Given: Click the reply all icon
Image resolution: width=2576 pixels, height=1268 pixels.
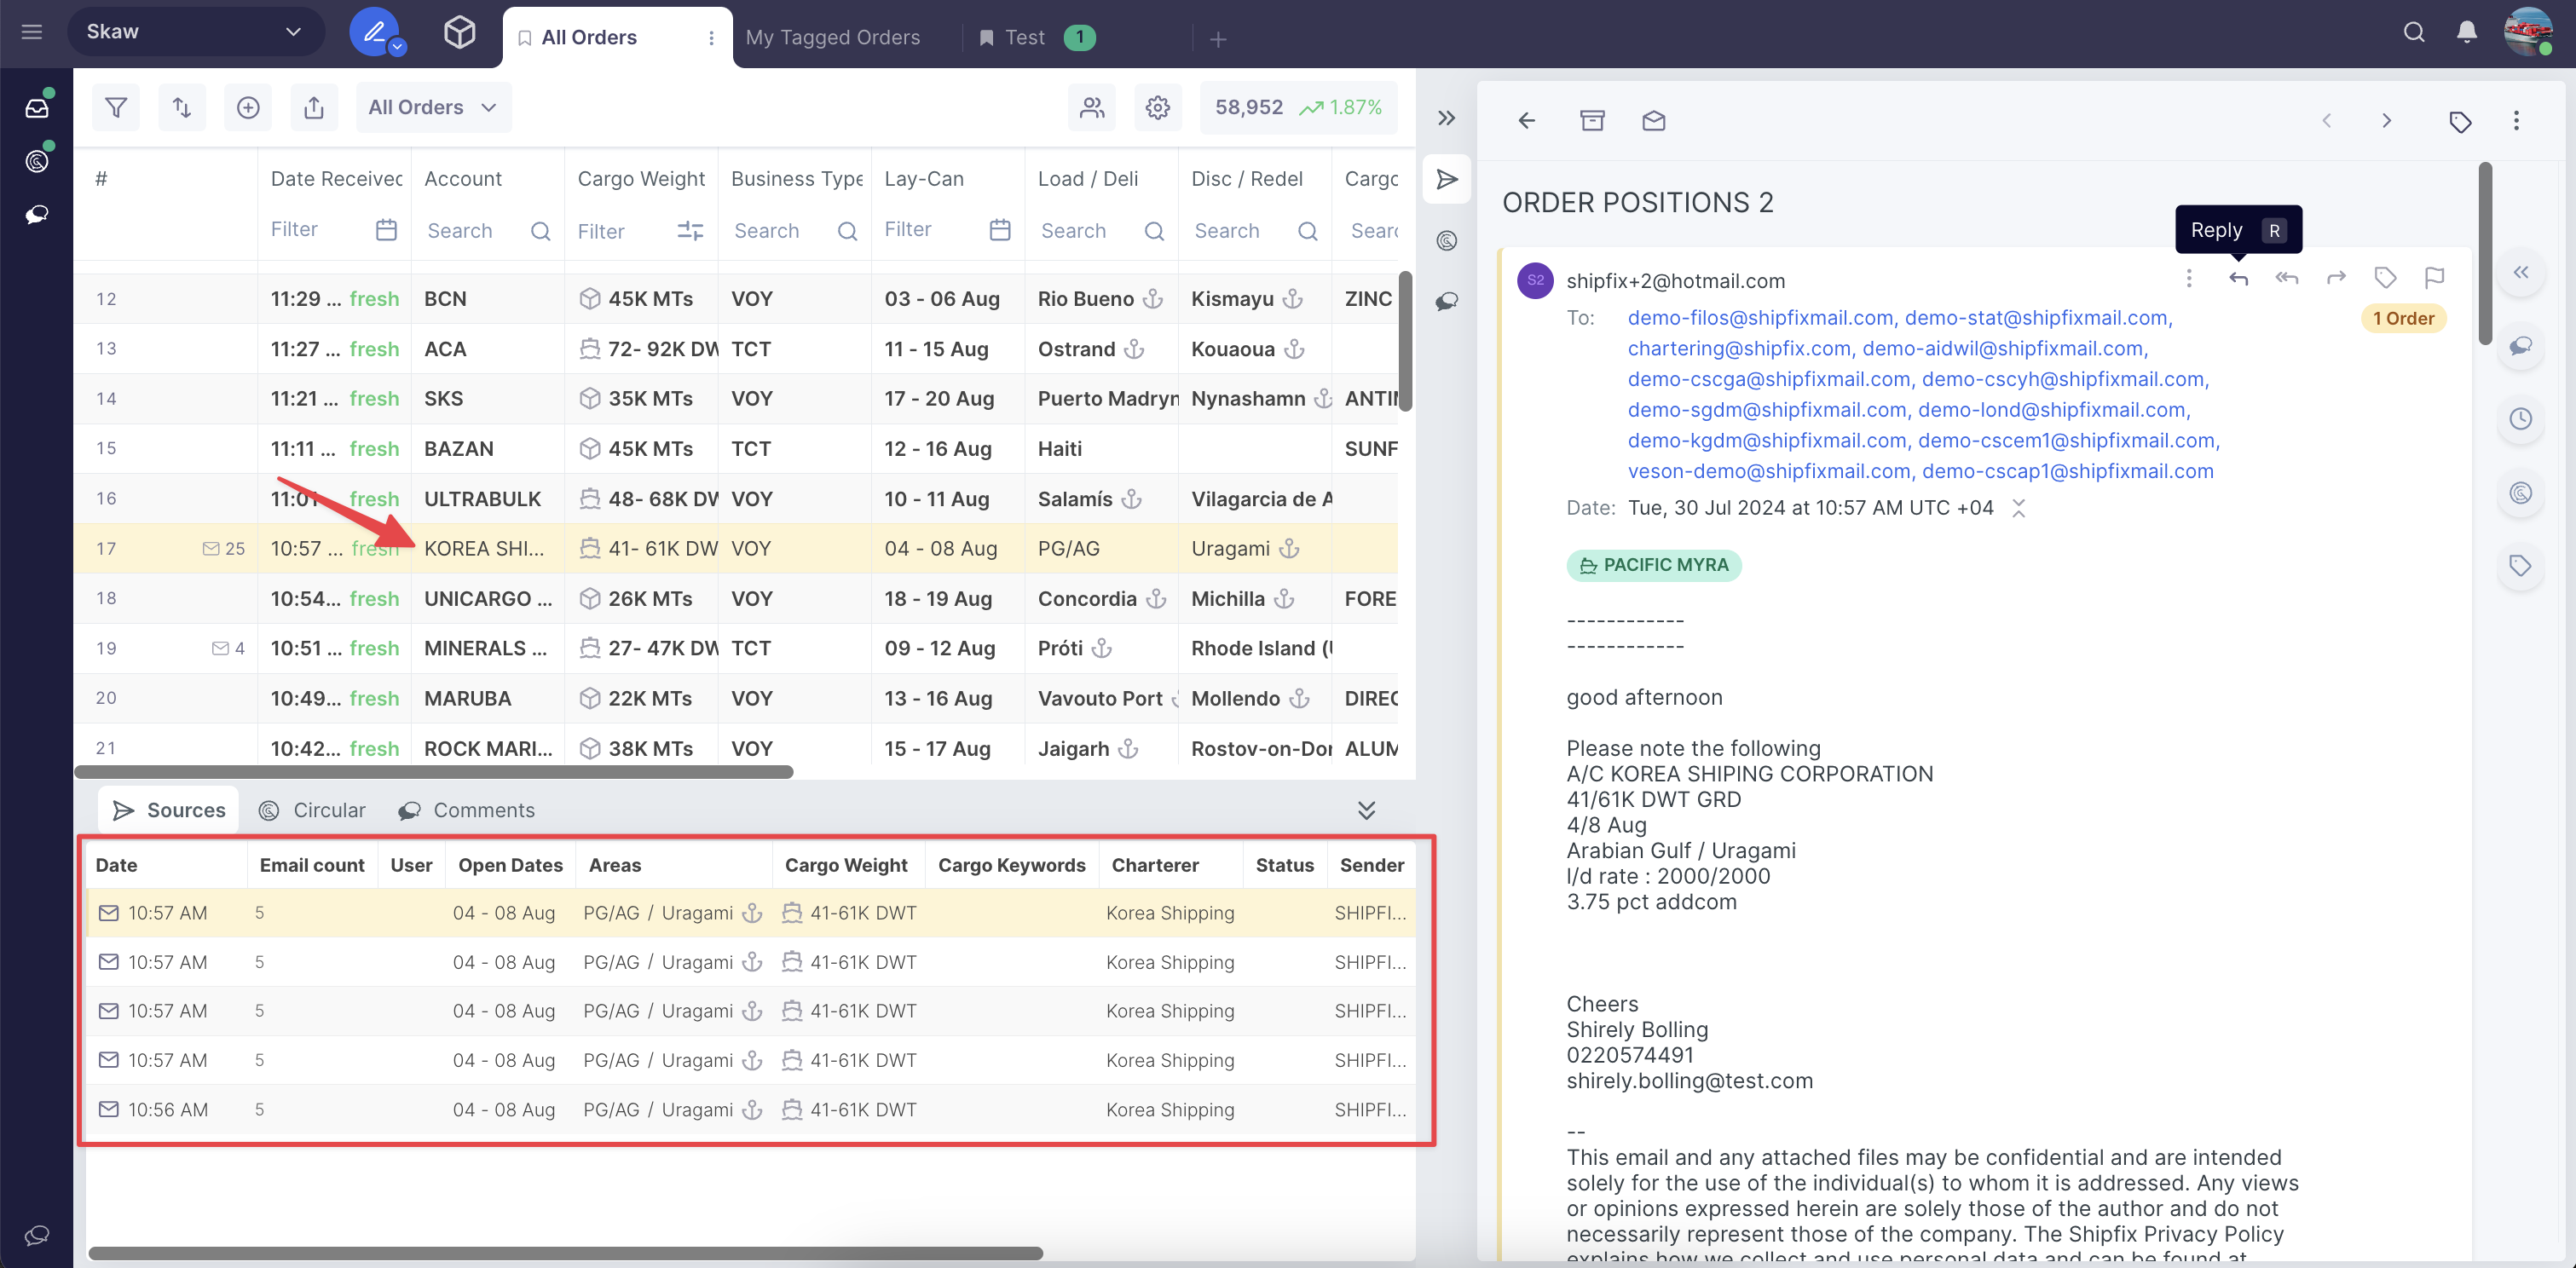Looking at the screenshot, I should pos(2286,278).
